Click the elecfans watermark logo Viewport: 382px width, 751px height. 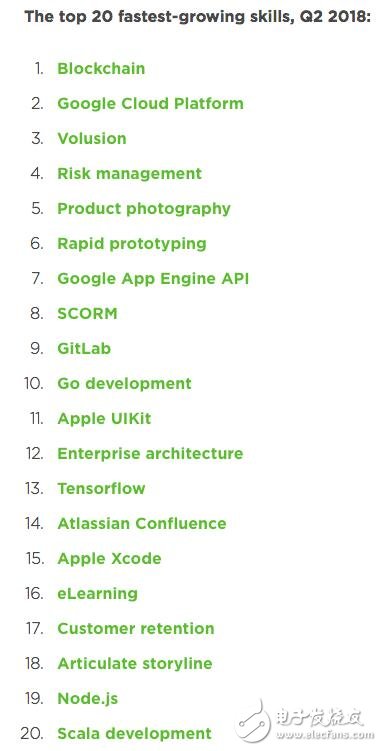pos(305,722)
